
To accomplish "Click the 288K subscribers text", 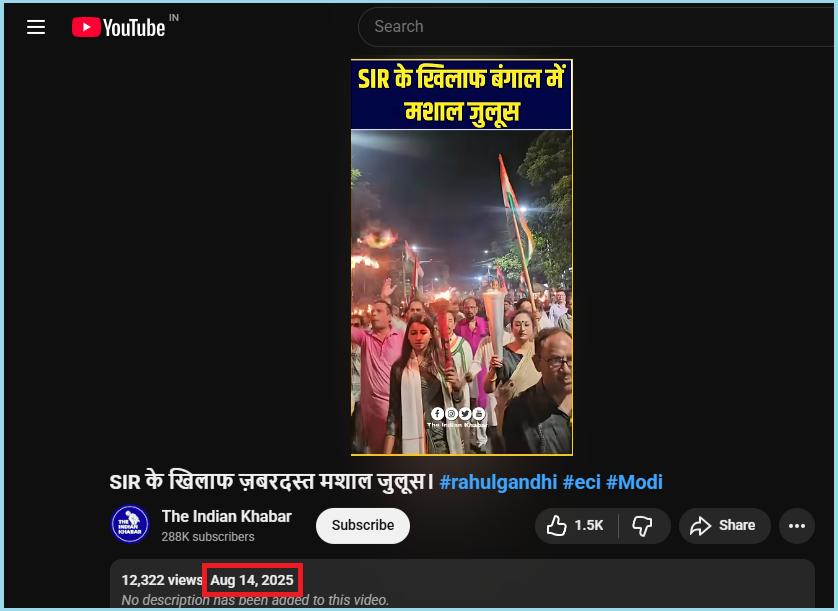I will tap(208, 537).
